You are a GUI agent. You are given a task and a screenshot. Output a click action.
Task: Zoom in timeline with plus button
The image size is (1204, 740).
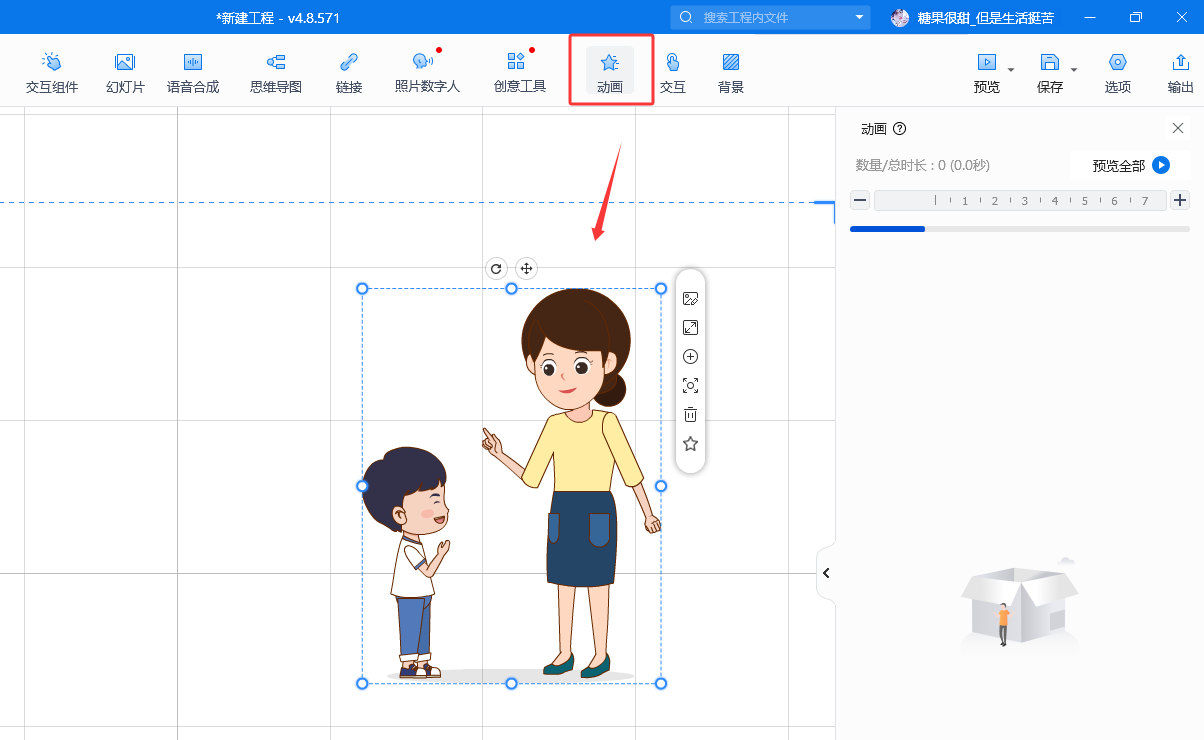tap(1180, 200)
